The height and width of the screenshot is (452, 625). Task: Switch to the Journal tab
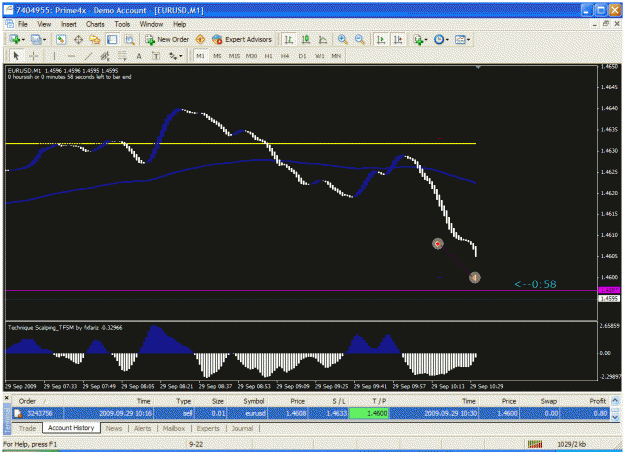(242, 428)
